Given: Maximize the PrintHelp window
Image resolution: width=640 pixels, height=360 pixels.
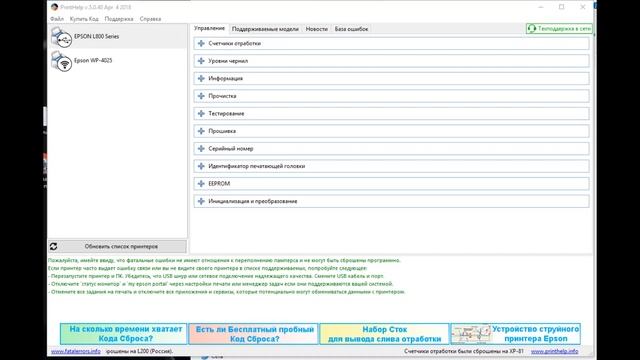Looking at the screenshot, I should click(x=562, y=7).
